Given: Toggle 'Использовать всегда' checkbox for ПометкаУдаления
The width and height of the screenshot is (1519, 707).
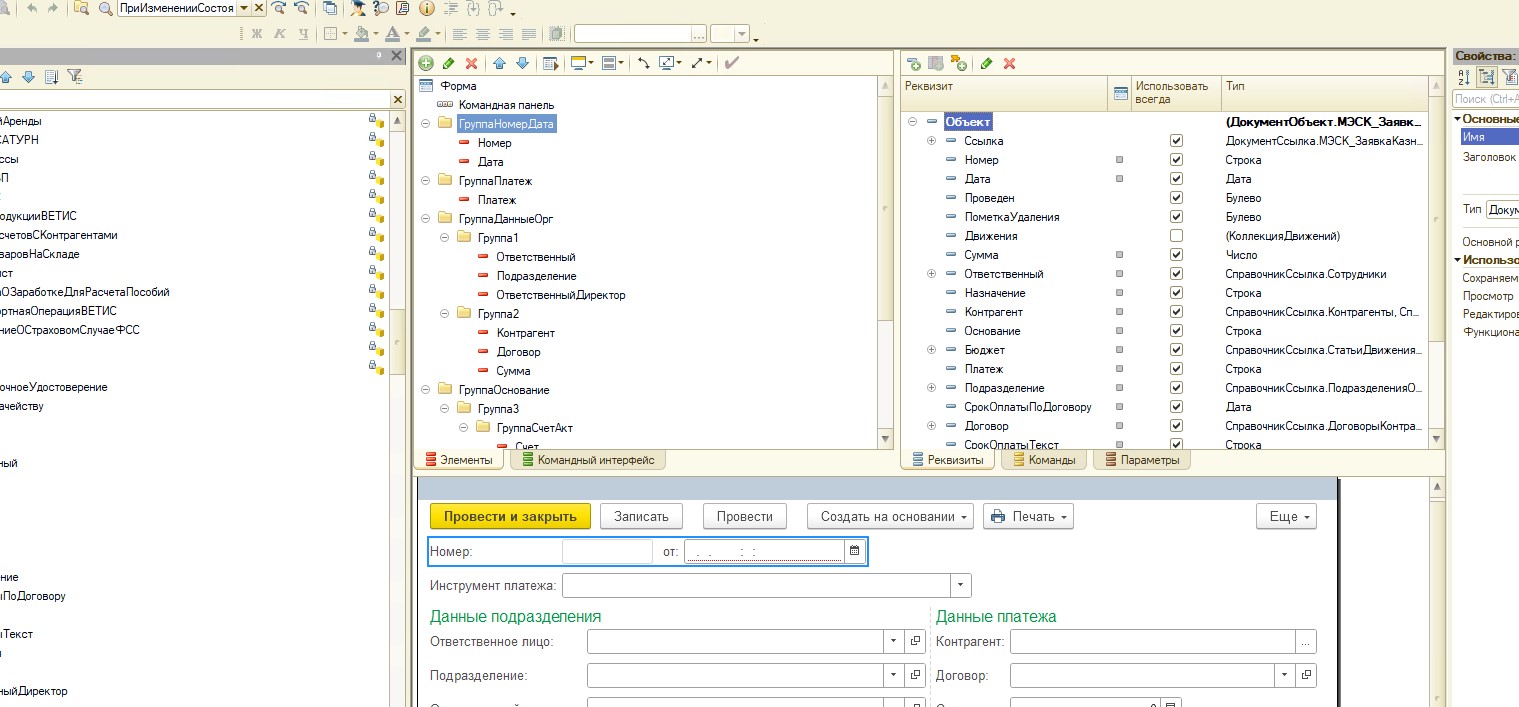Looking at the screenshot, I should click(x=1176, y=217).
